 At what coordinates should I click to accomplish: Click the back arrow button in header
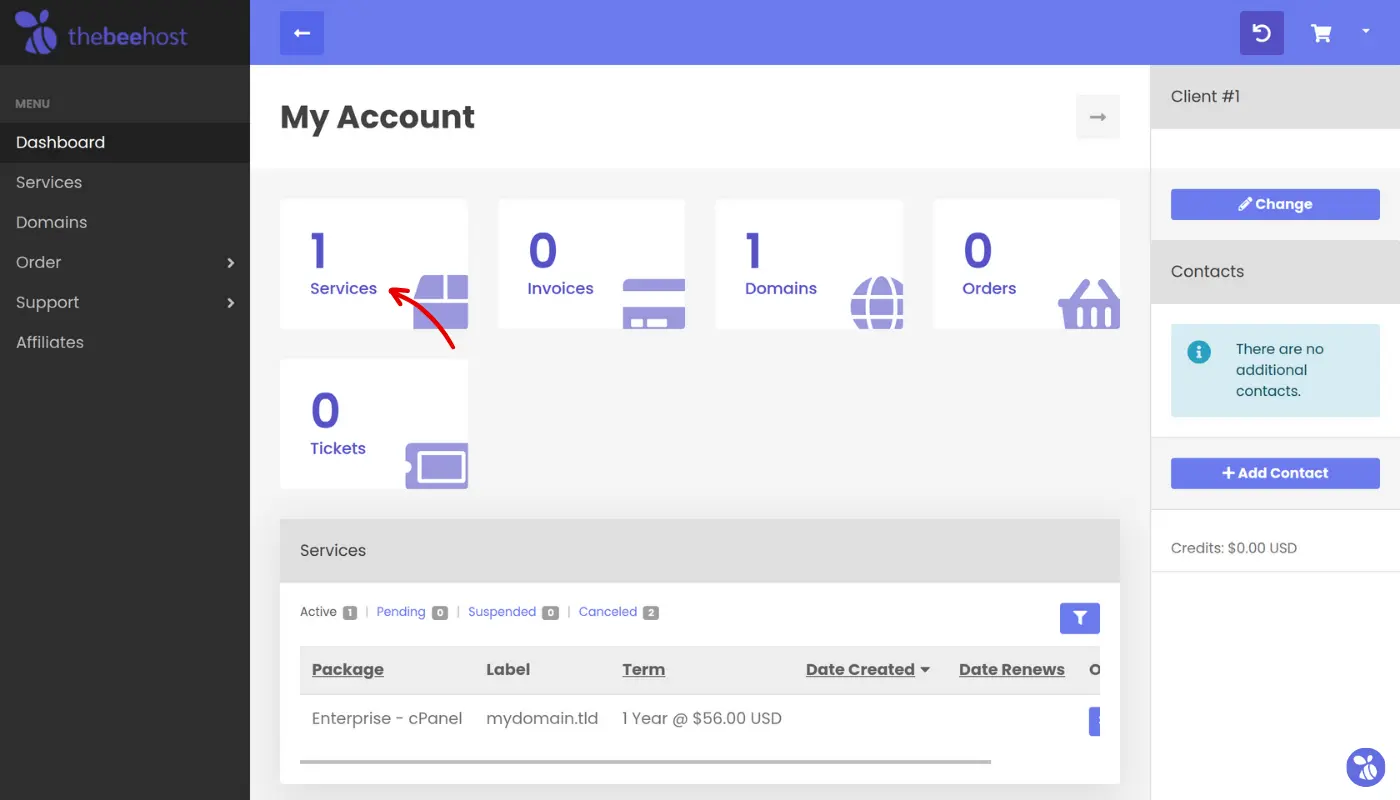[x=302, y=33]
